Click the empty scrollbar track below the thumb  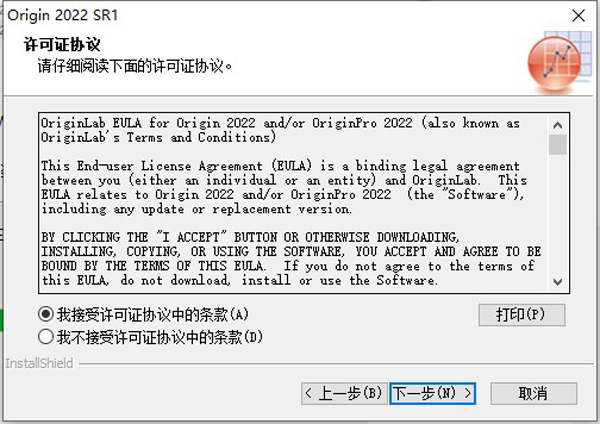(x=558, y=214)
